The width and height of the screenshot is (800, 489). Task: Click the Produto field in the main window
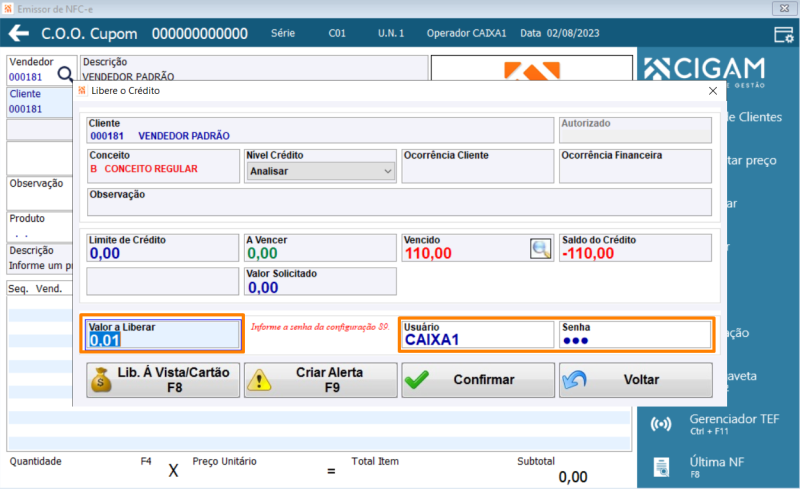click(40, 227)
